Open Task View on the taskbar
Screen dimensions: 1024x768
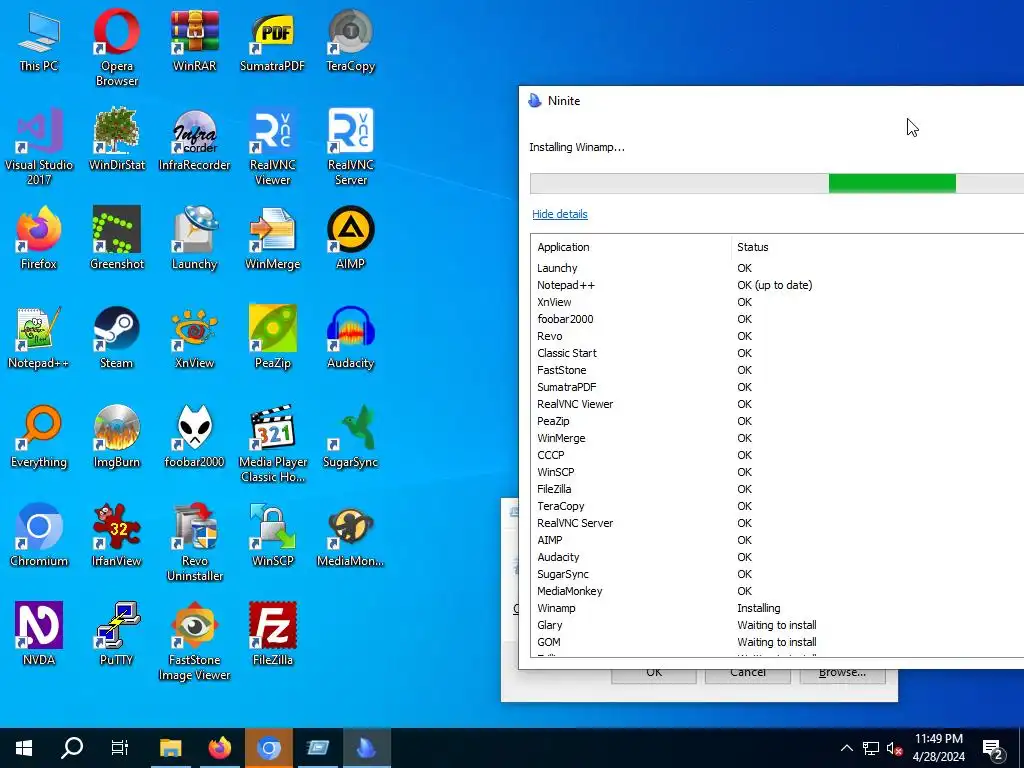coord(120,748)
